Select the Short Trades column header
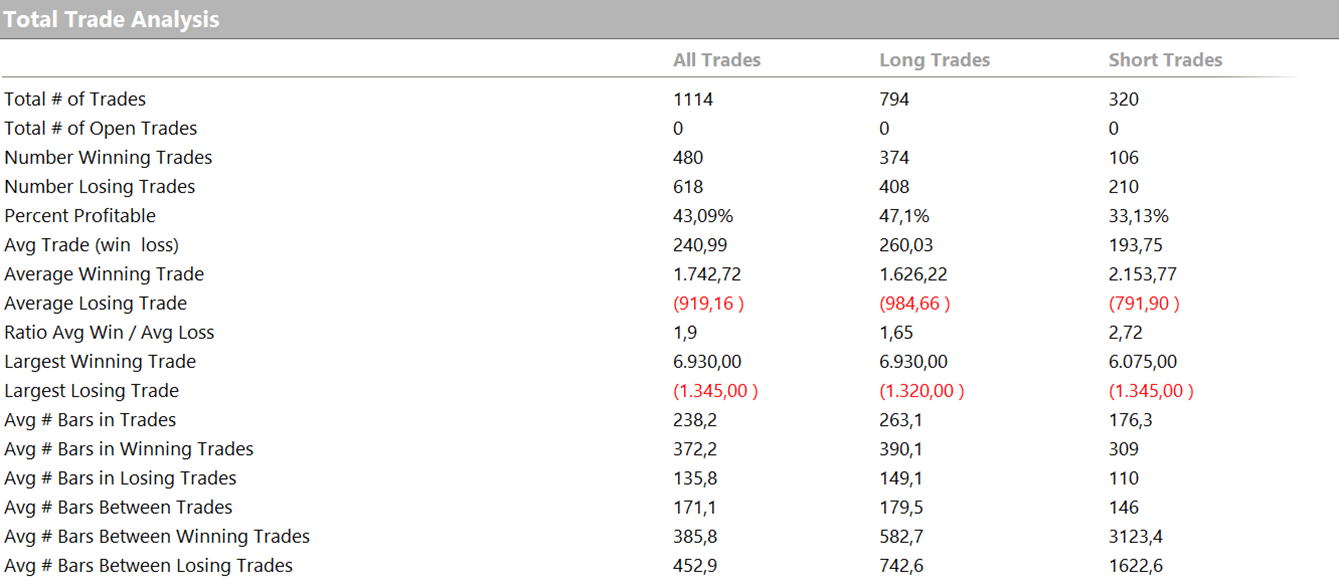 tap(1165, 60)
